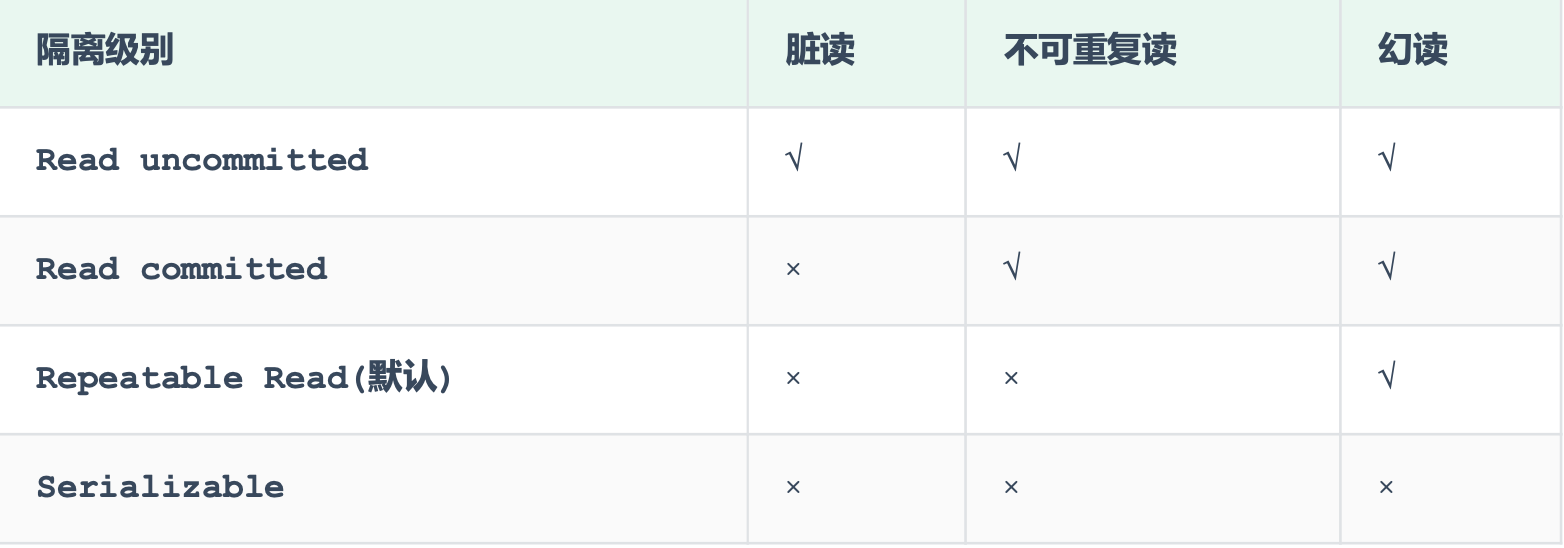The height and width of the screenshot is (548, 1564).
Task: Click Read committed 不可重复读 check mark
Action: coord(1011,269)
